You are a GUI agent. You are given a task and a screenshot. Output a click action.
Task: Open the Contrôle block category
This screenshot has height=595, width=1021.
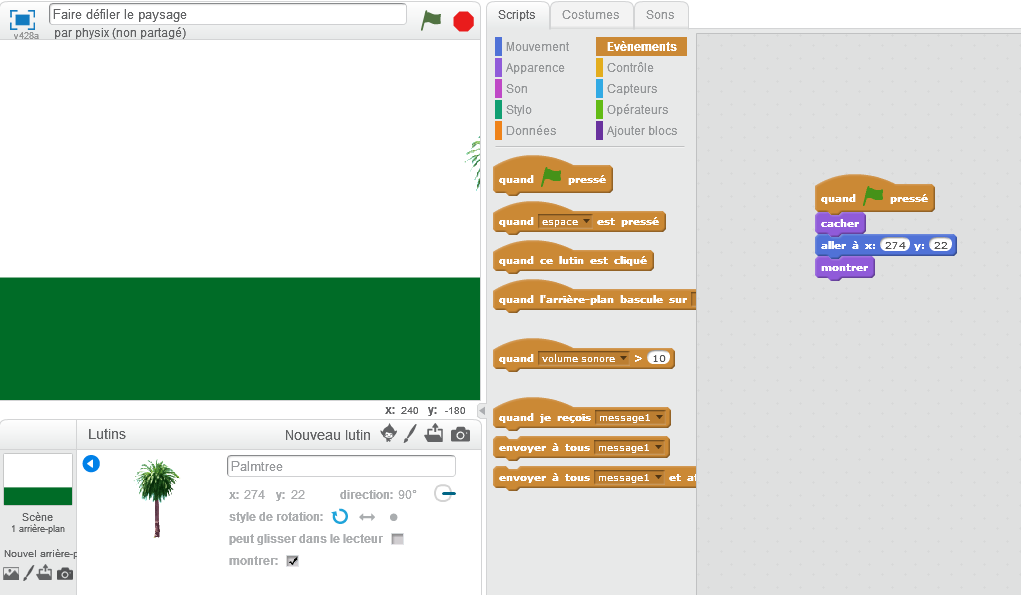coord(630,68)
